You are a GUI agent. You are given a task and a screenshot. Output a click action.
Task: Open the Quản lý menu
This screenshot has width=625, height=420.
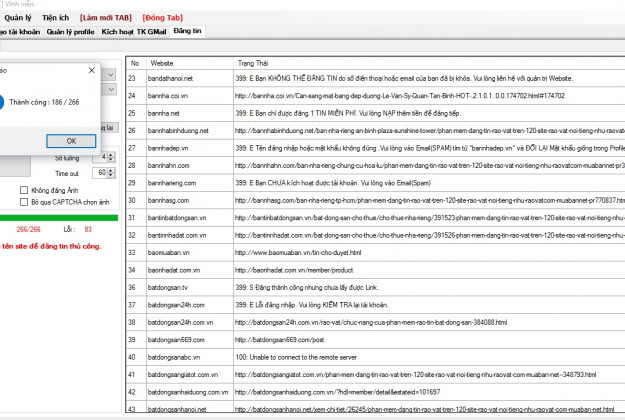(17, 18)
